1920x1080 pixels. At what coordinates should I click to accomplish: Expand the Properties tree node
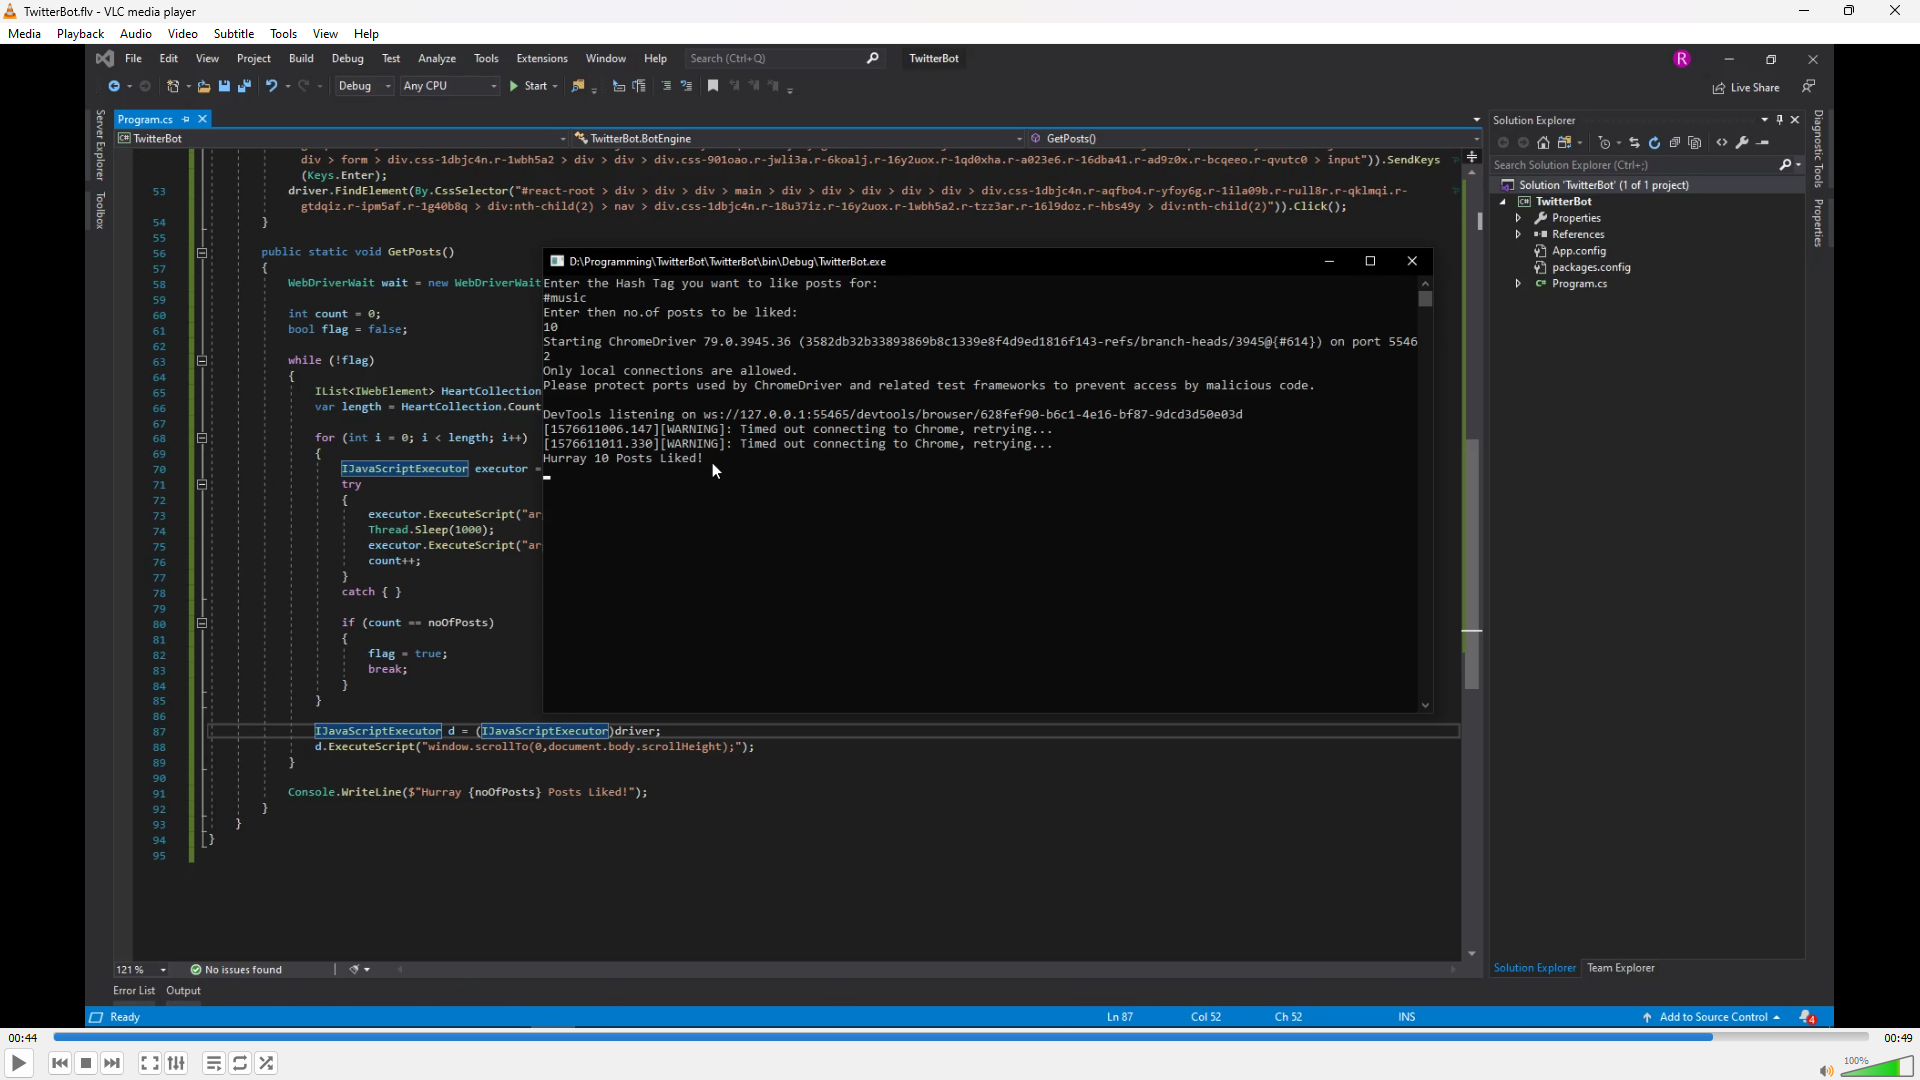1518,218
